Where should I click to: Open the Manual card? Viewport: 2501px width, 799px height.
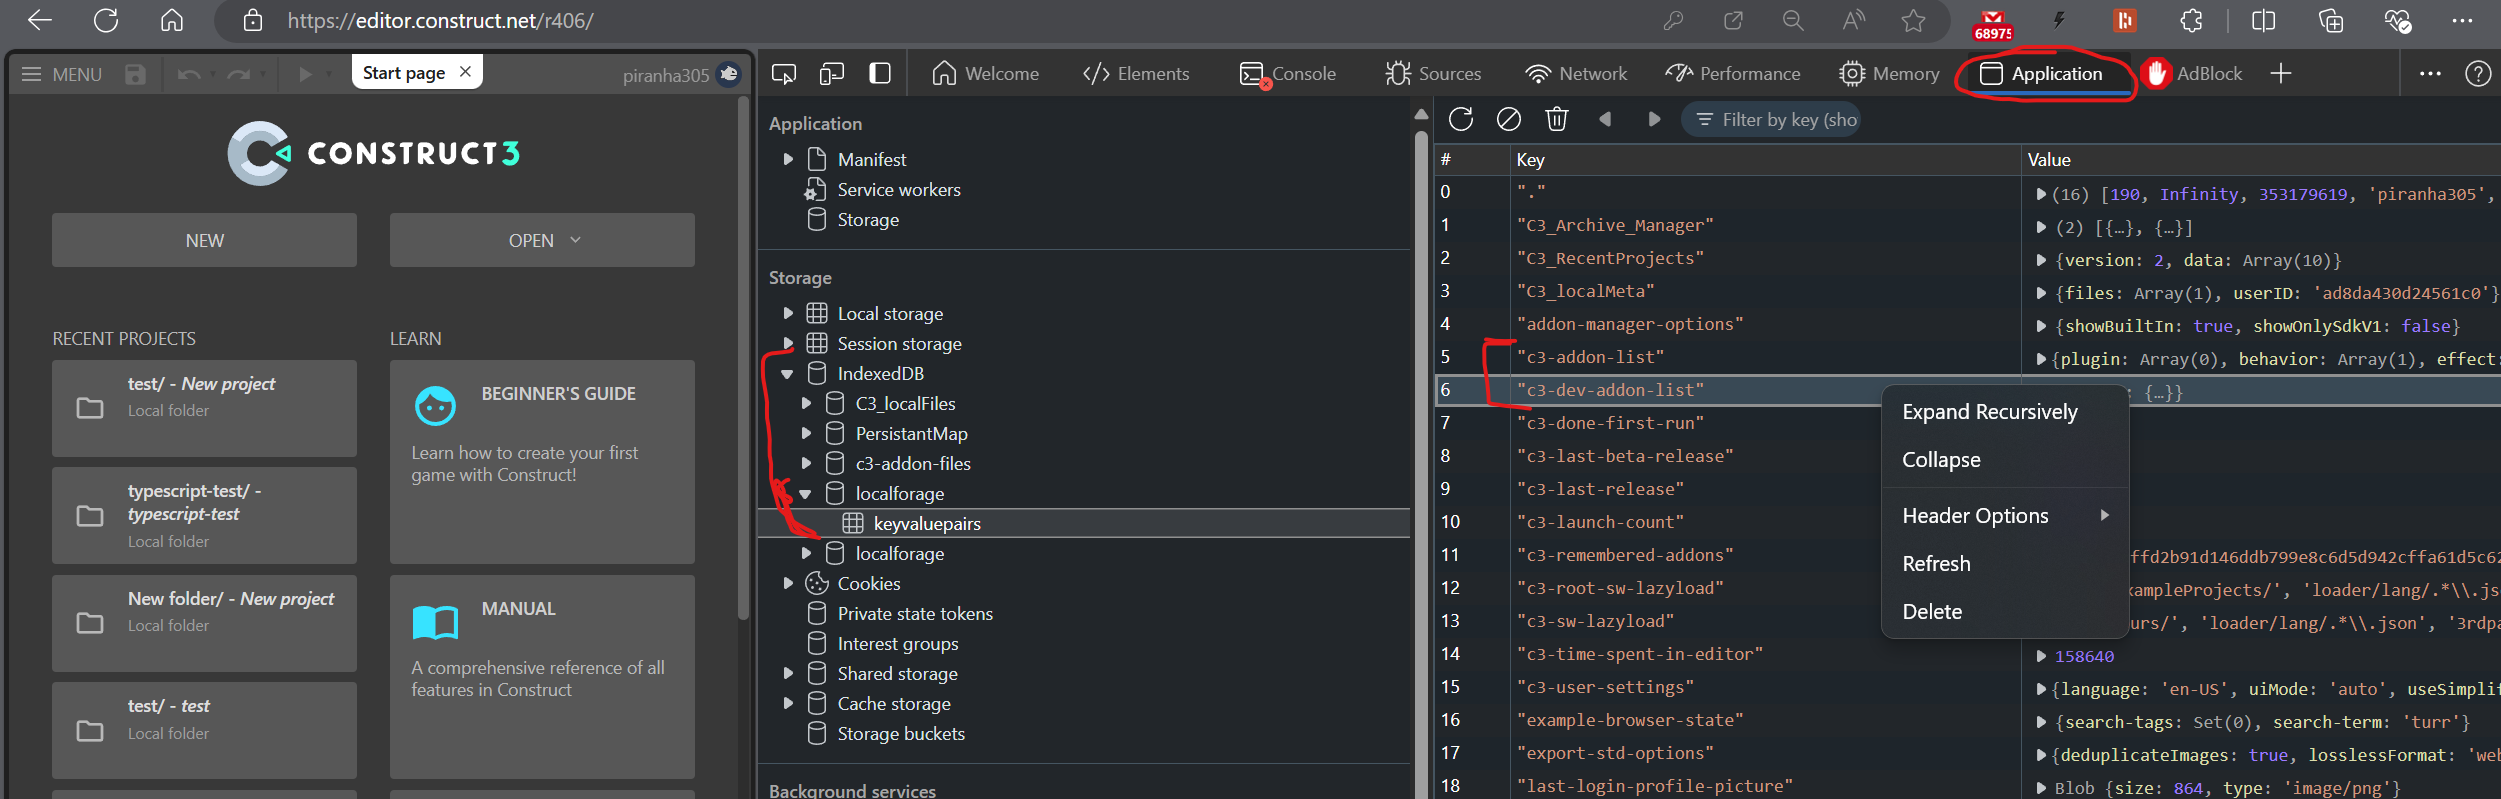tap(542, 676)
